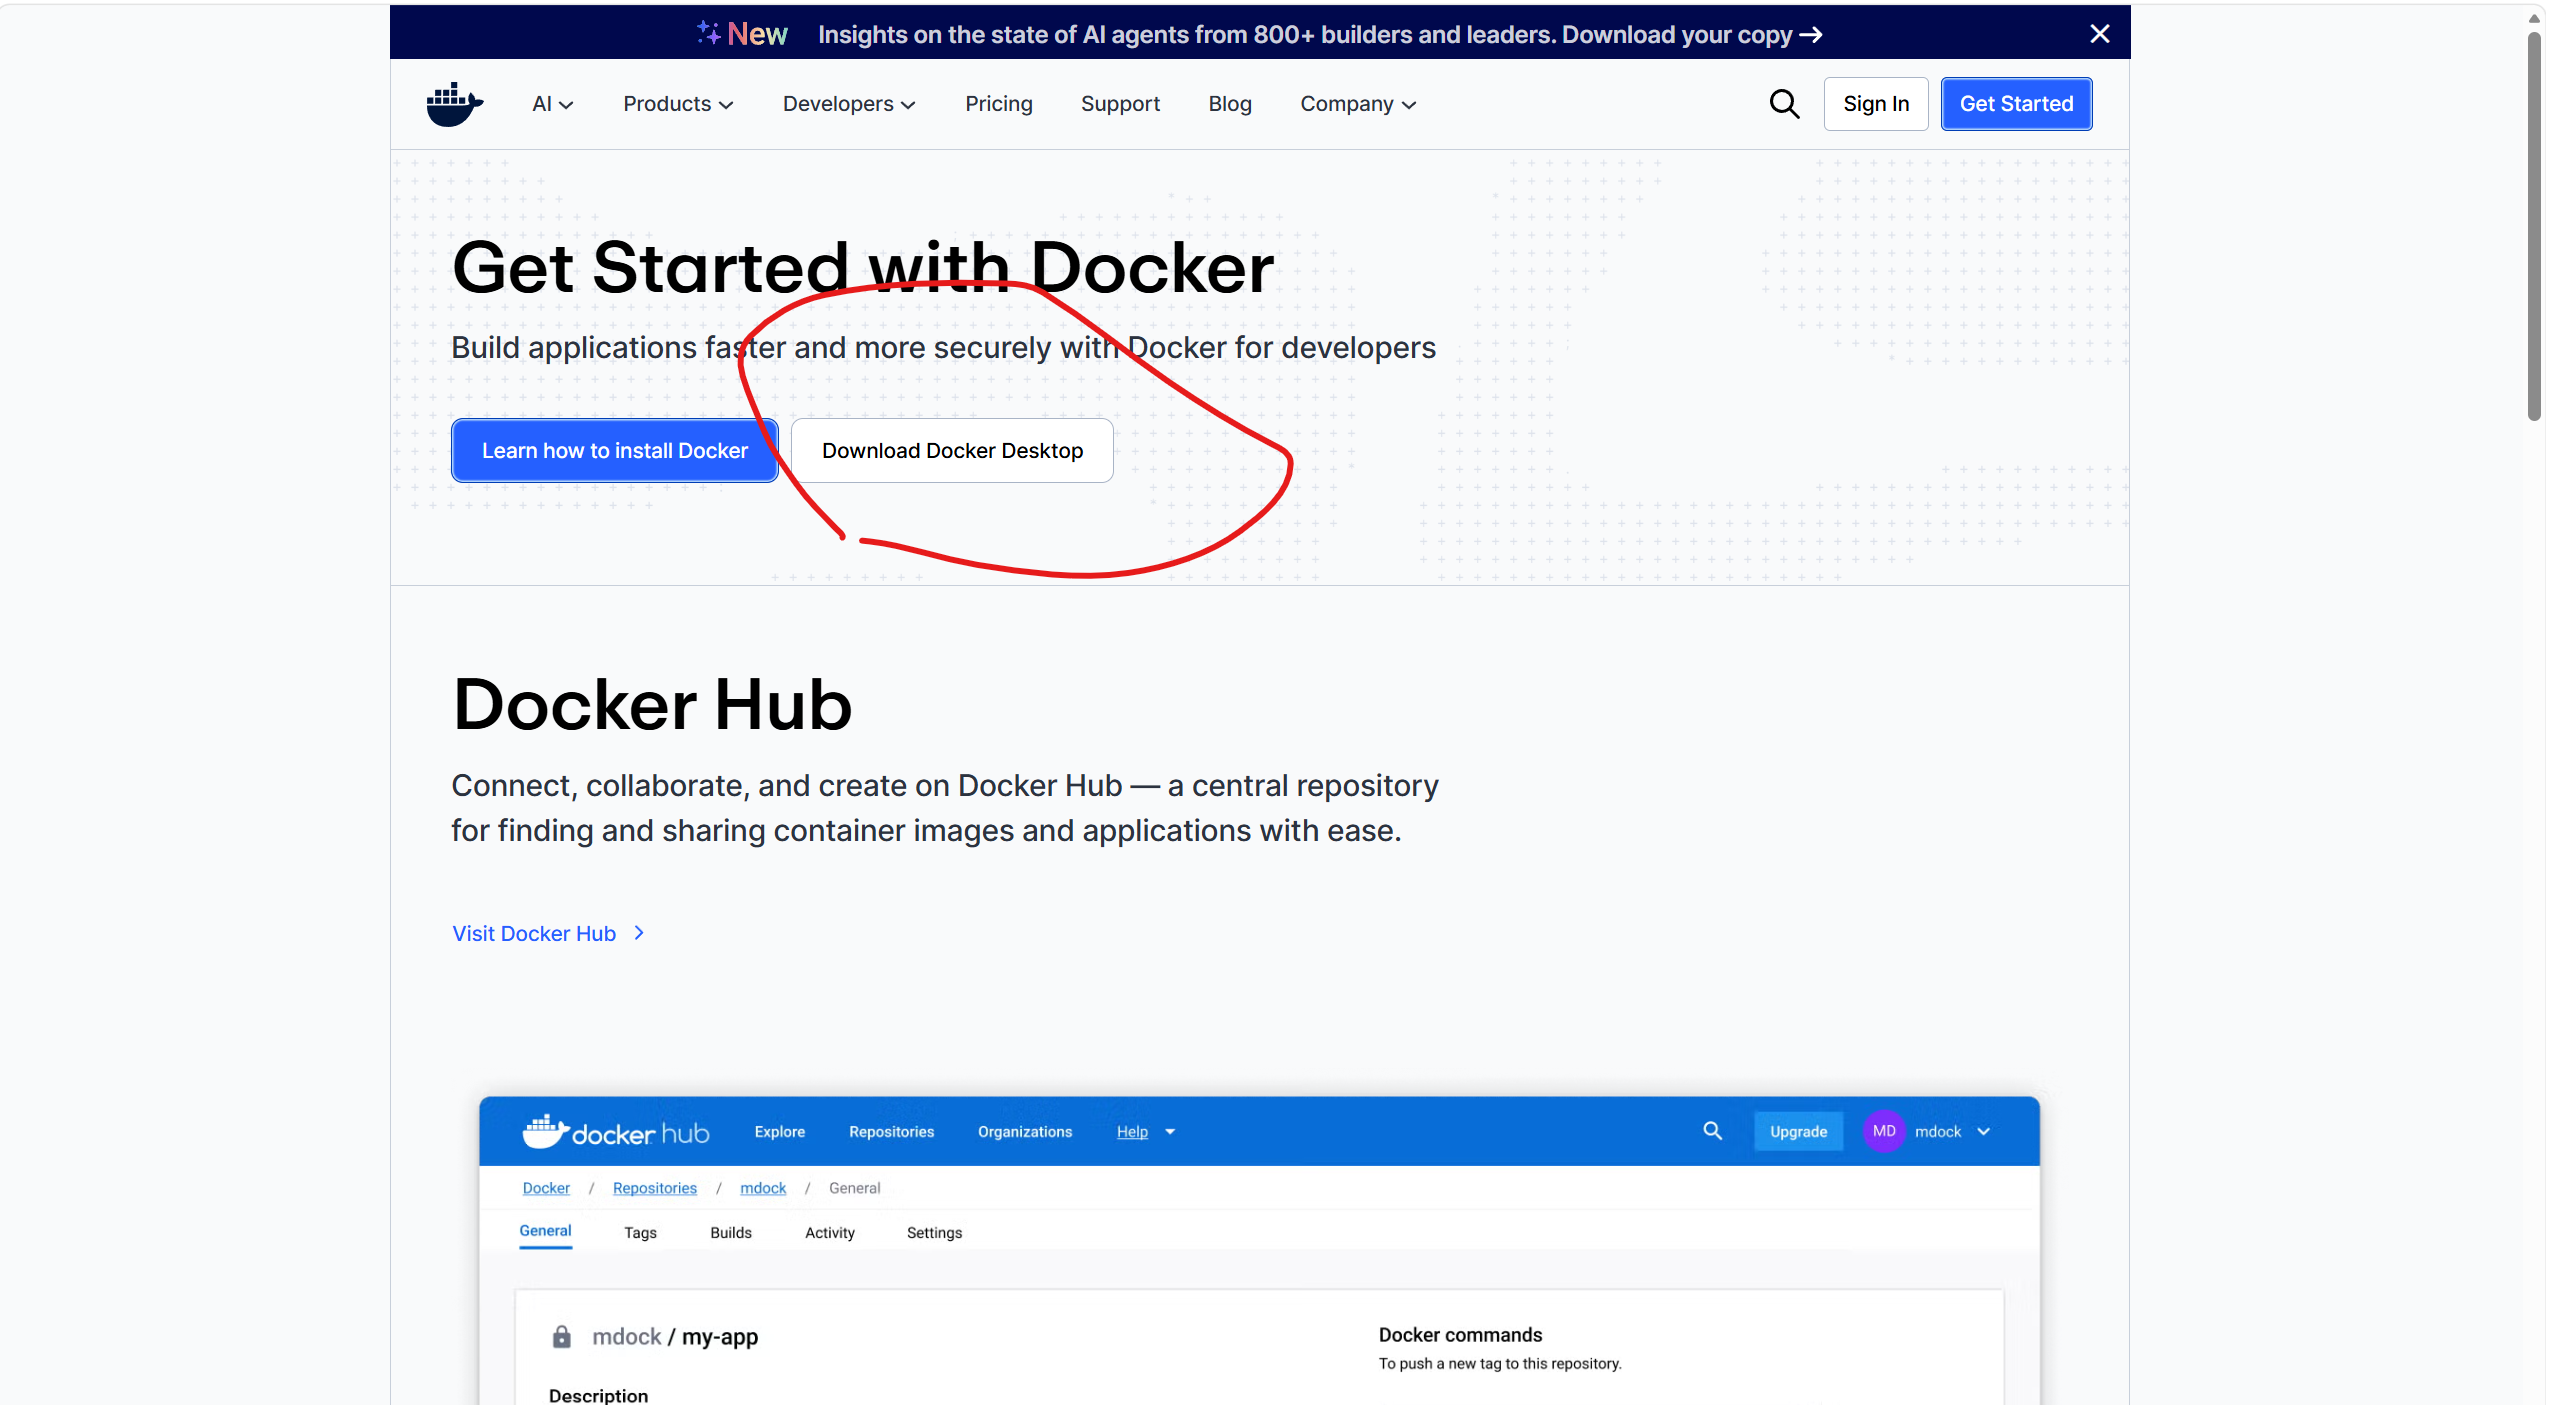
Task: Click the Docker Hub search icon
Action: pos(1712,1131)
